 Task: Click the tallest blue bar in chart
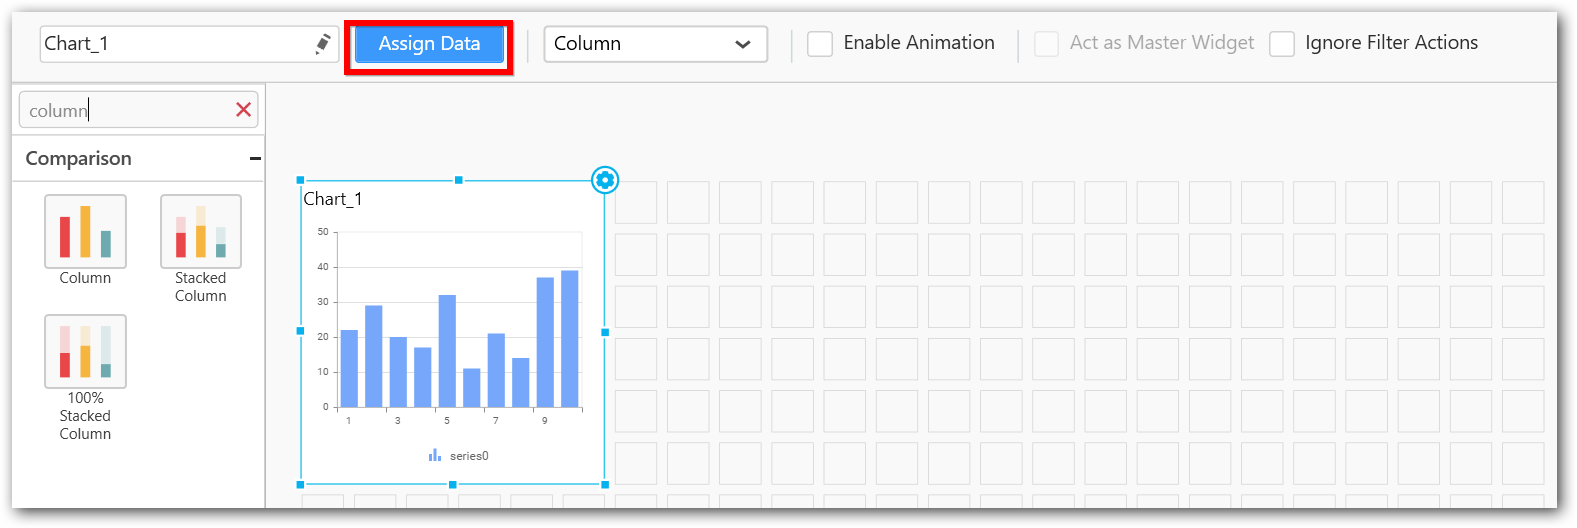570,338
